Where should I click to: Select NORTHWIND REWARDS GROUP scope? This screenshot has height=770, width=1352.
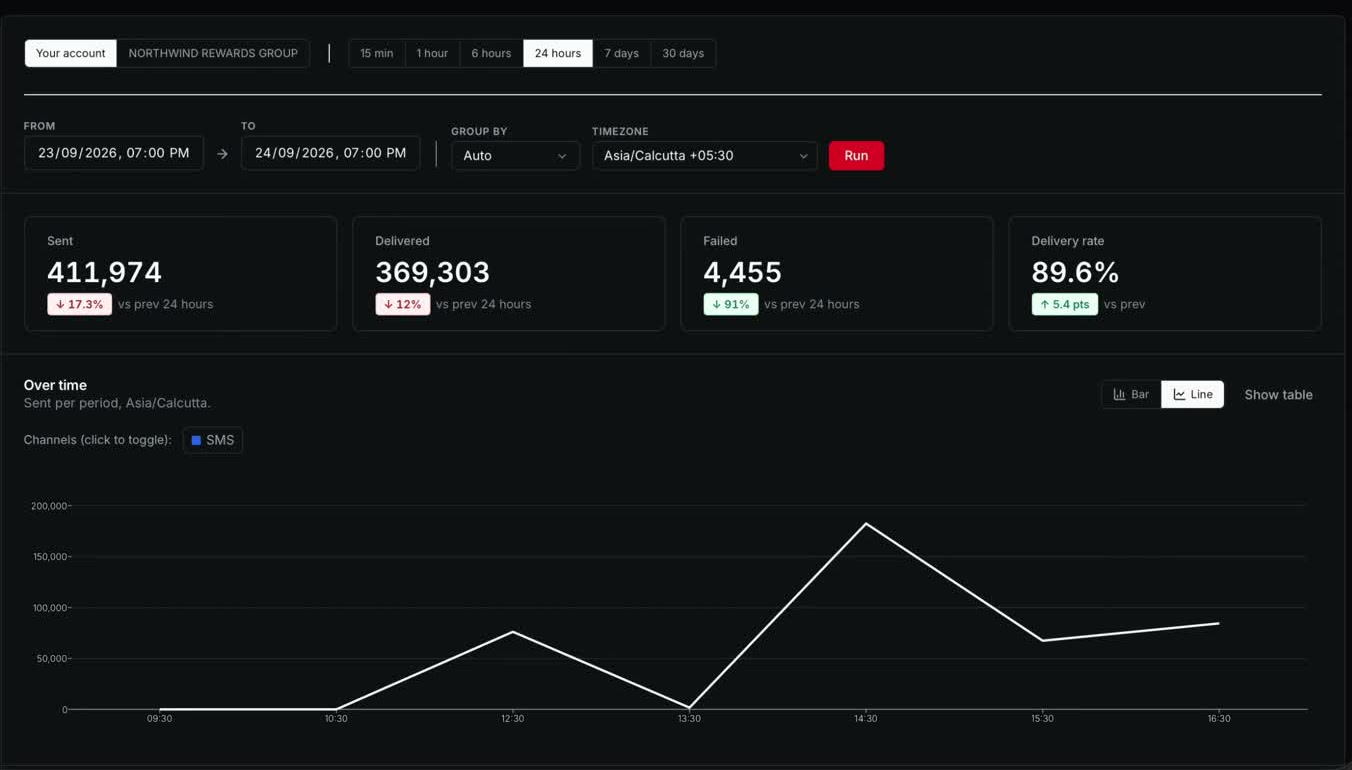click(x=213, y=53)
